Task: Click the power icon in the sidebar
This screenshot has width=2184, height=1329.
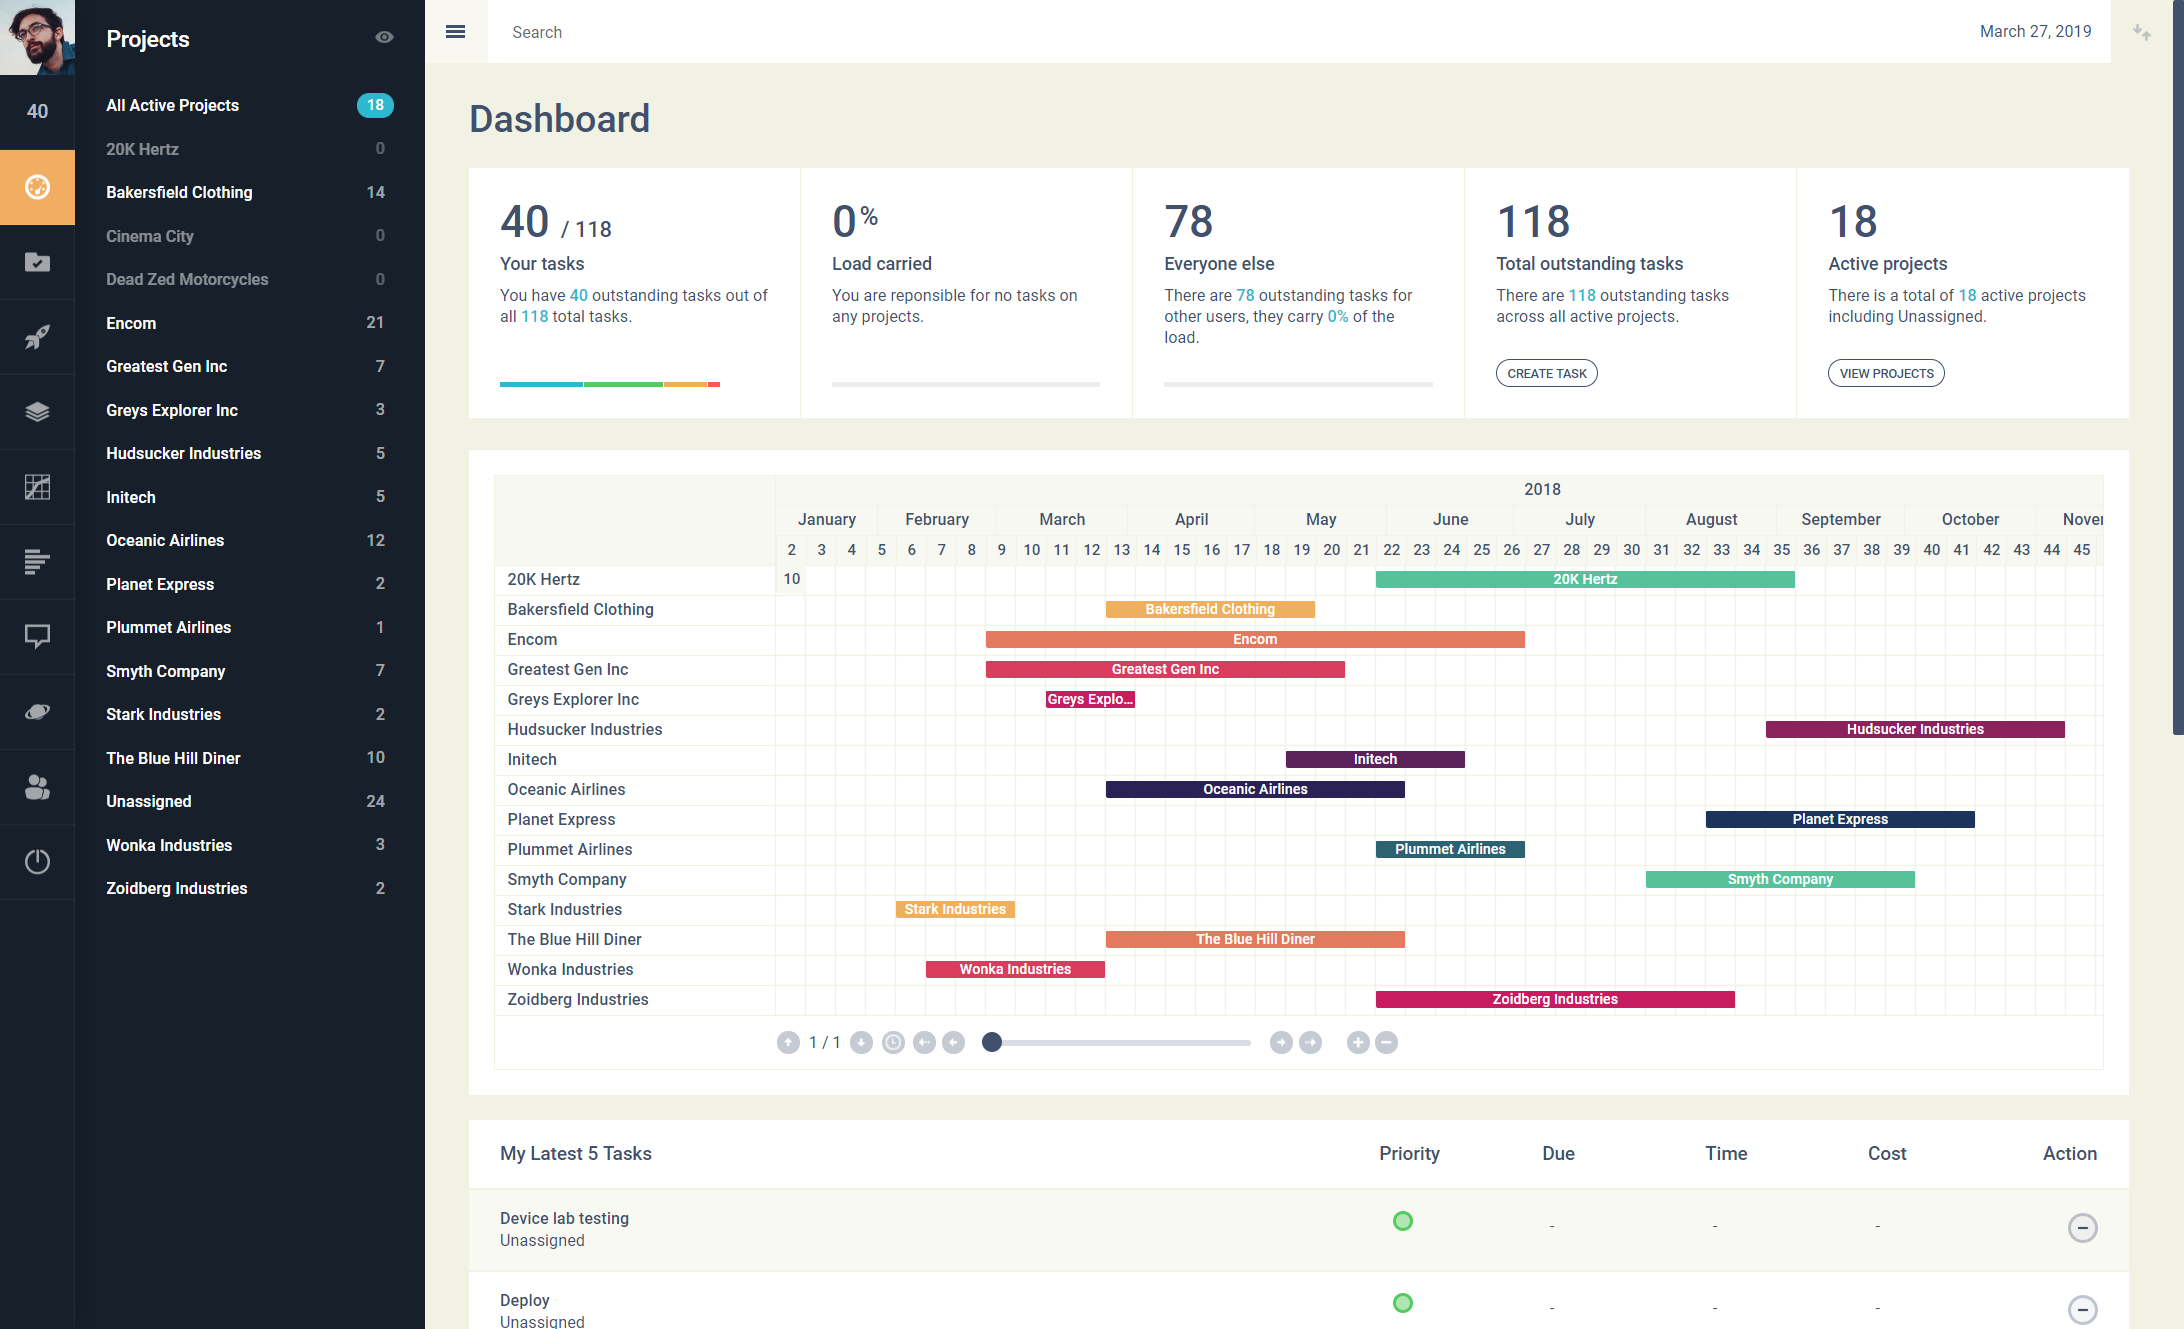Action: pyautogui.click(x=37, y=861)
